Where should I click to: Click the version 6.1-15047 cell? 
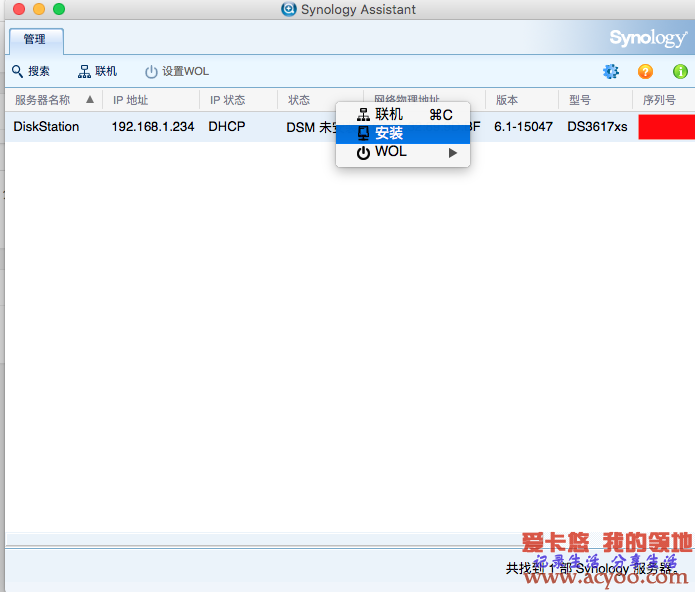[523, 127]
